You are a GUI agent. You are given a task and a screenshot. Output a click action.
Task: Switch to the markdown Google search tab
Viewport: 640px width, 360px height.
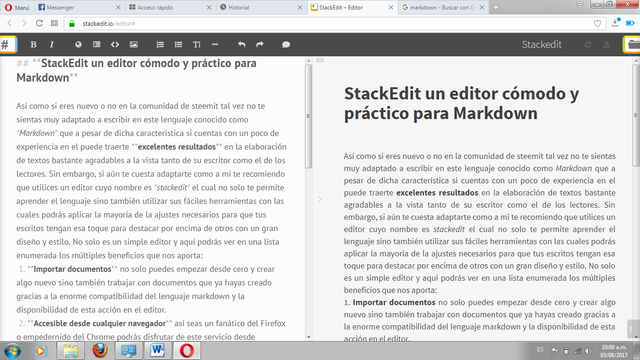point(443,7)
